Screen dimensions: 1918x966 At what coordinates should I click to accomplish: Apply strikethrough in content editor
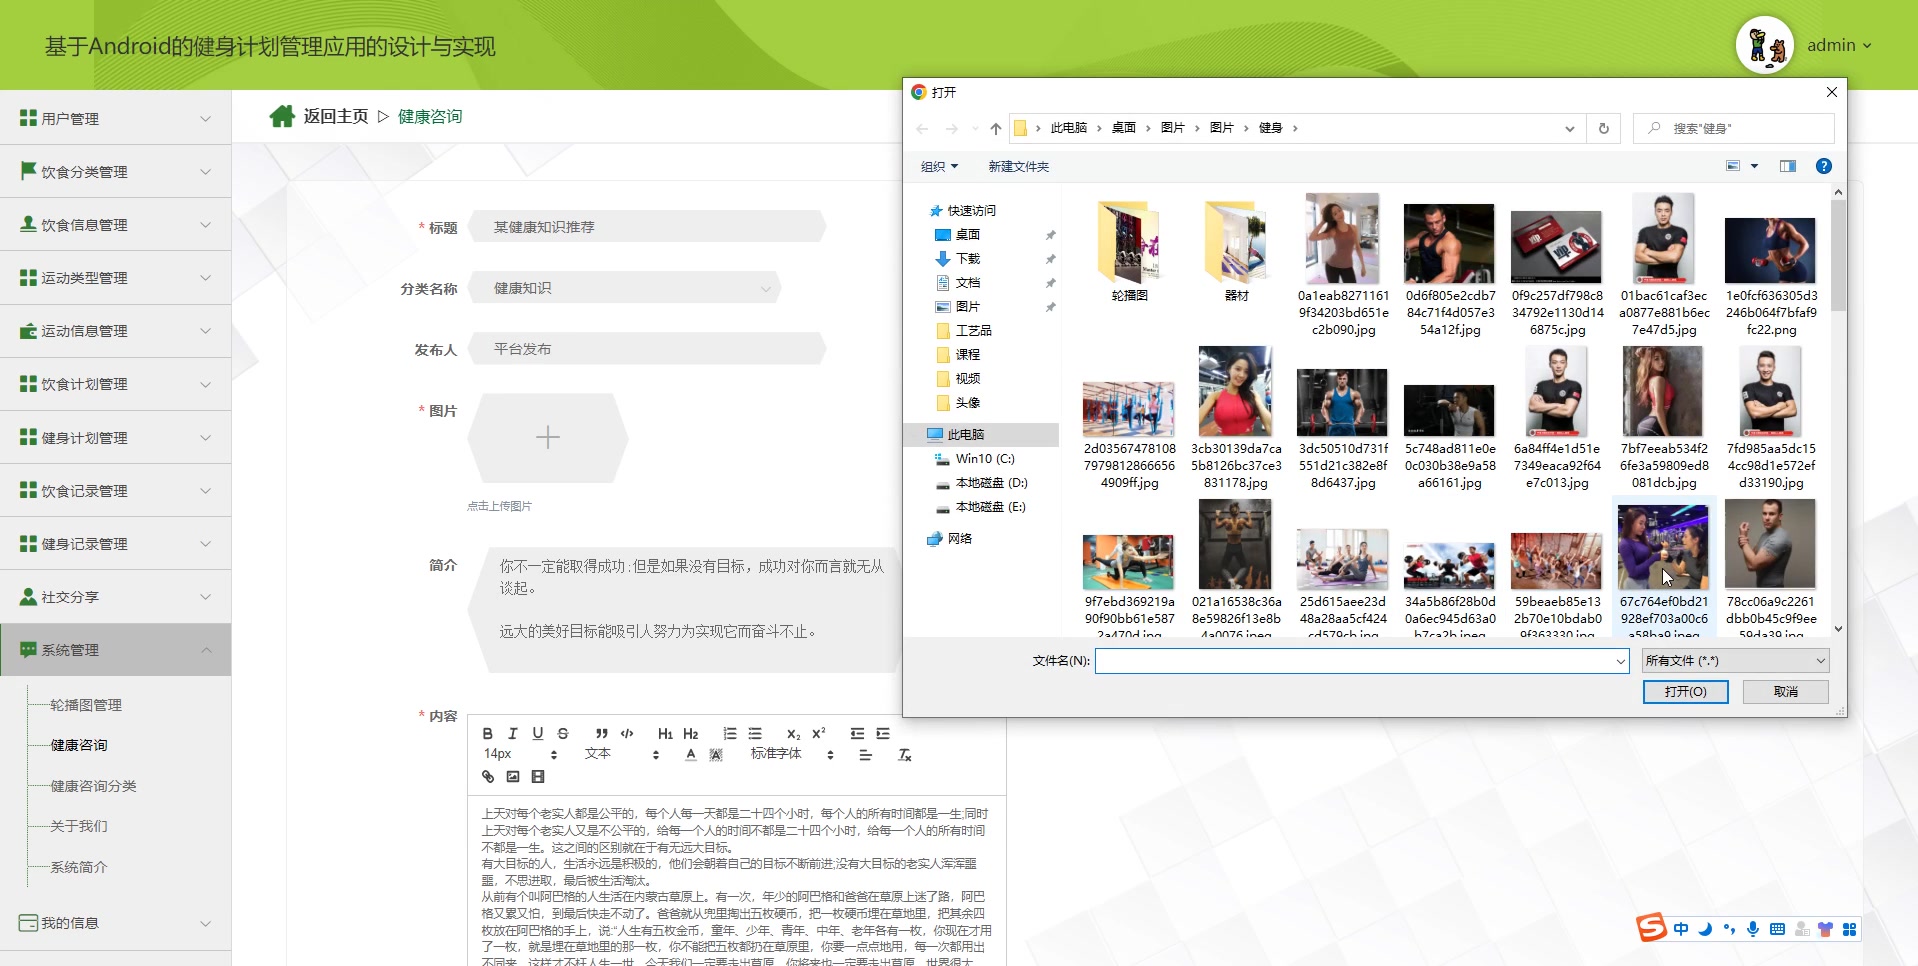tap(563, 734)
